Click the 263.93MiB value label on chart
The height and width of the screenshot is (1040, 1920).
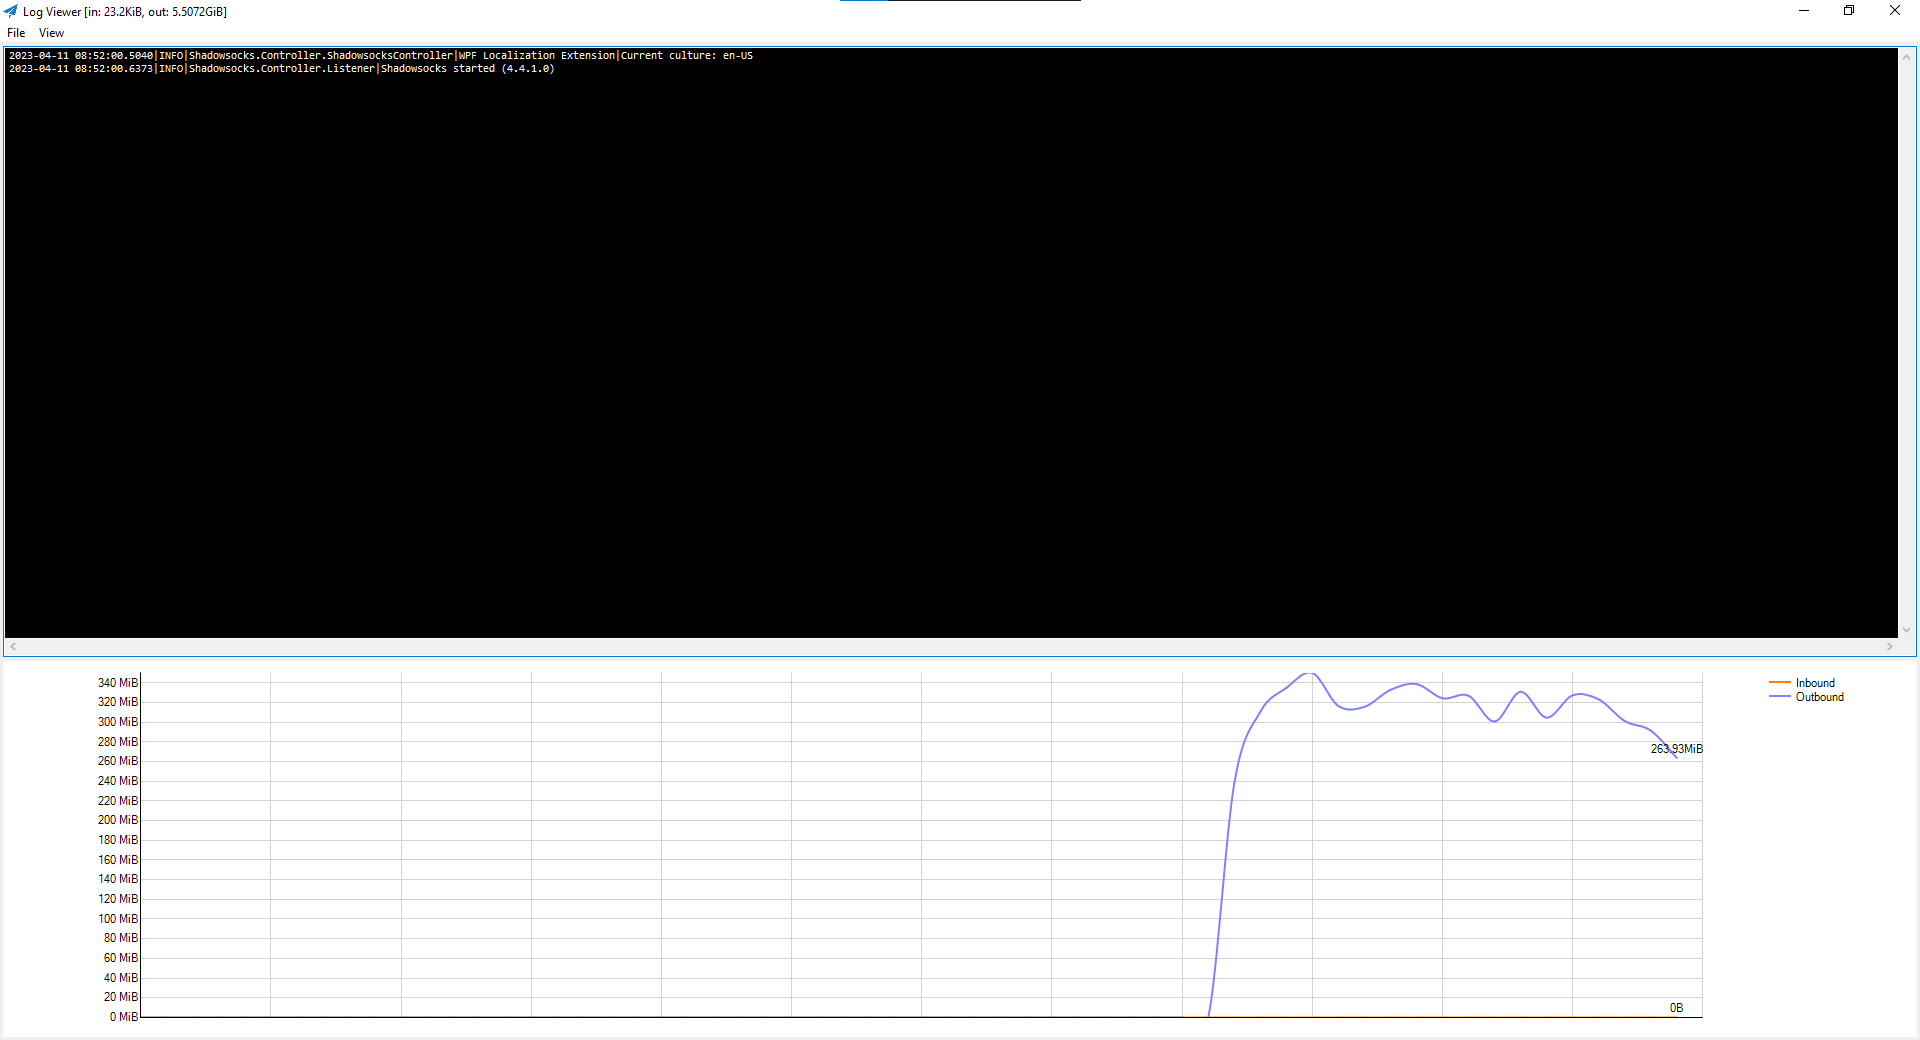pos(1675,747)
